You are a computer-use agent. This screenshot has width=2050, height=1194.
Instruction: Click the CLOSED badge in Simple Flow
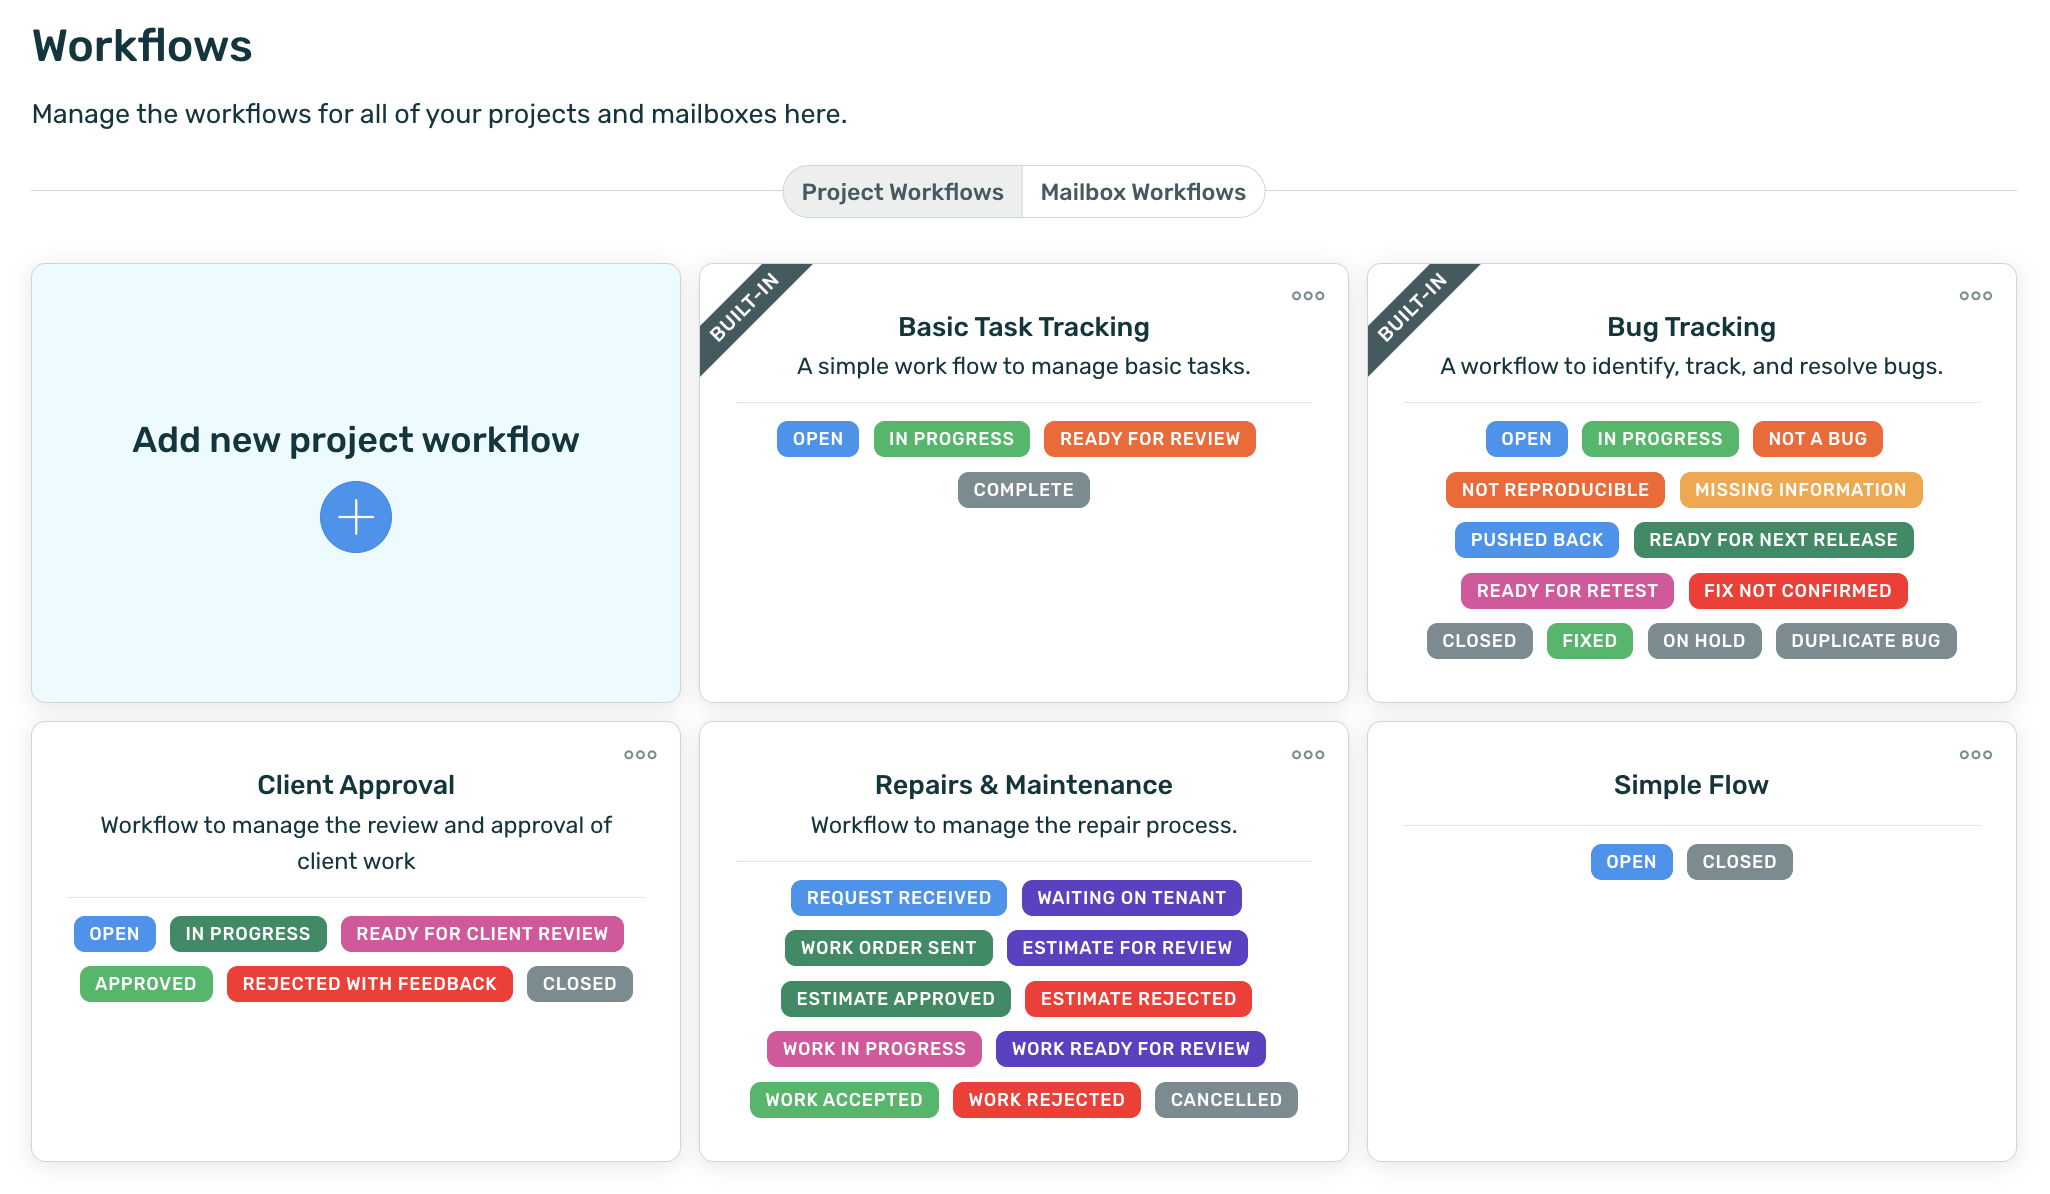tap(1739, 861)
